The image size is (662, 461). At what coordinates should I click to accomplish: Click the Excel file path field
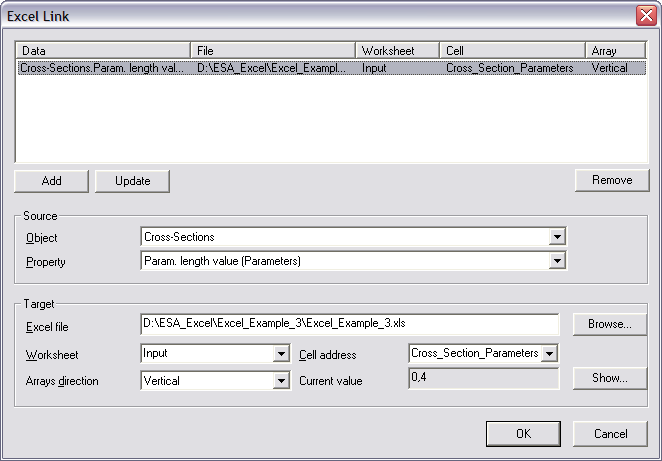click(350, 324)
